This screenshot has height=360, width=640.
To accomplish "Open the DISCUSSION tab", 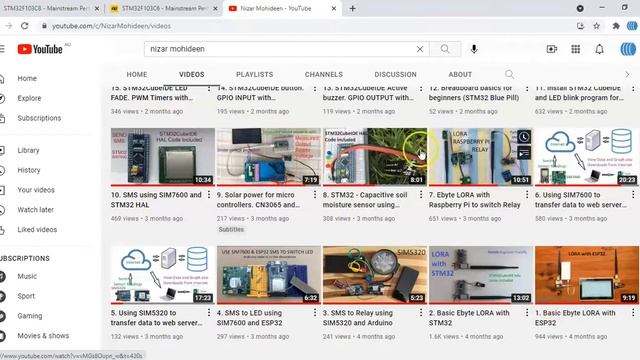I will point(396,74).
